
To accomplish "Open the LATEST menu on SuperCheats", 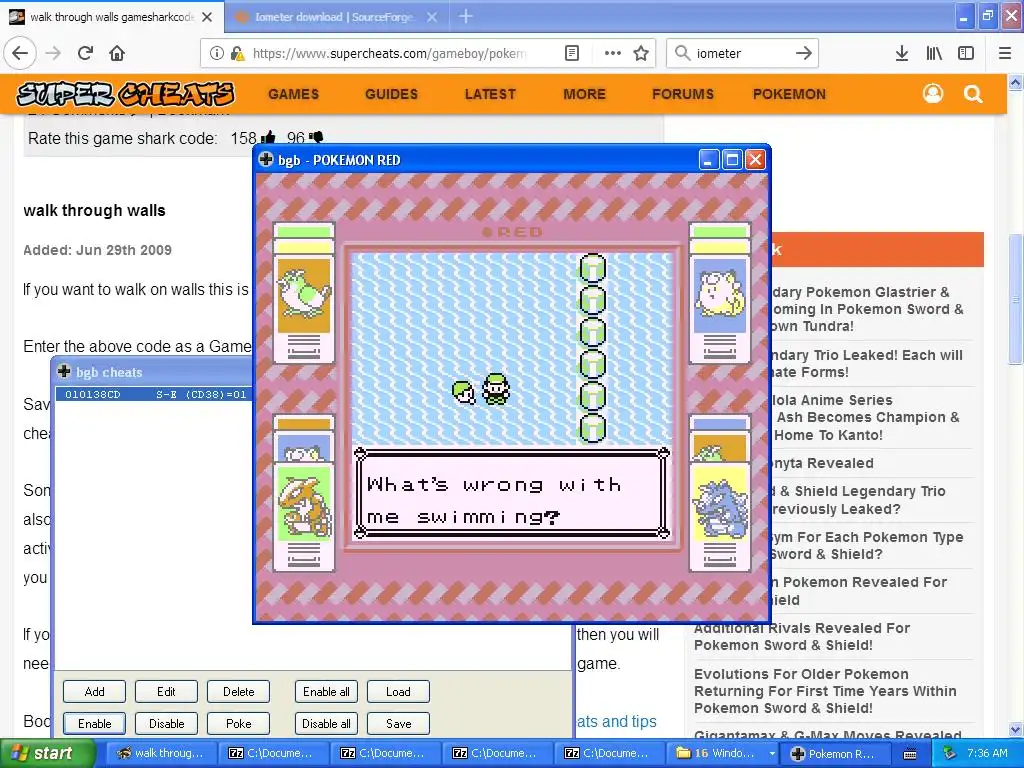I will (490, 94).
